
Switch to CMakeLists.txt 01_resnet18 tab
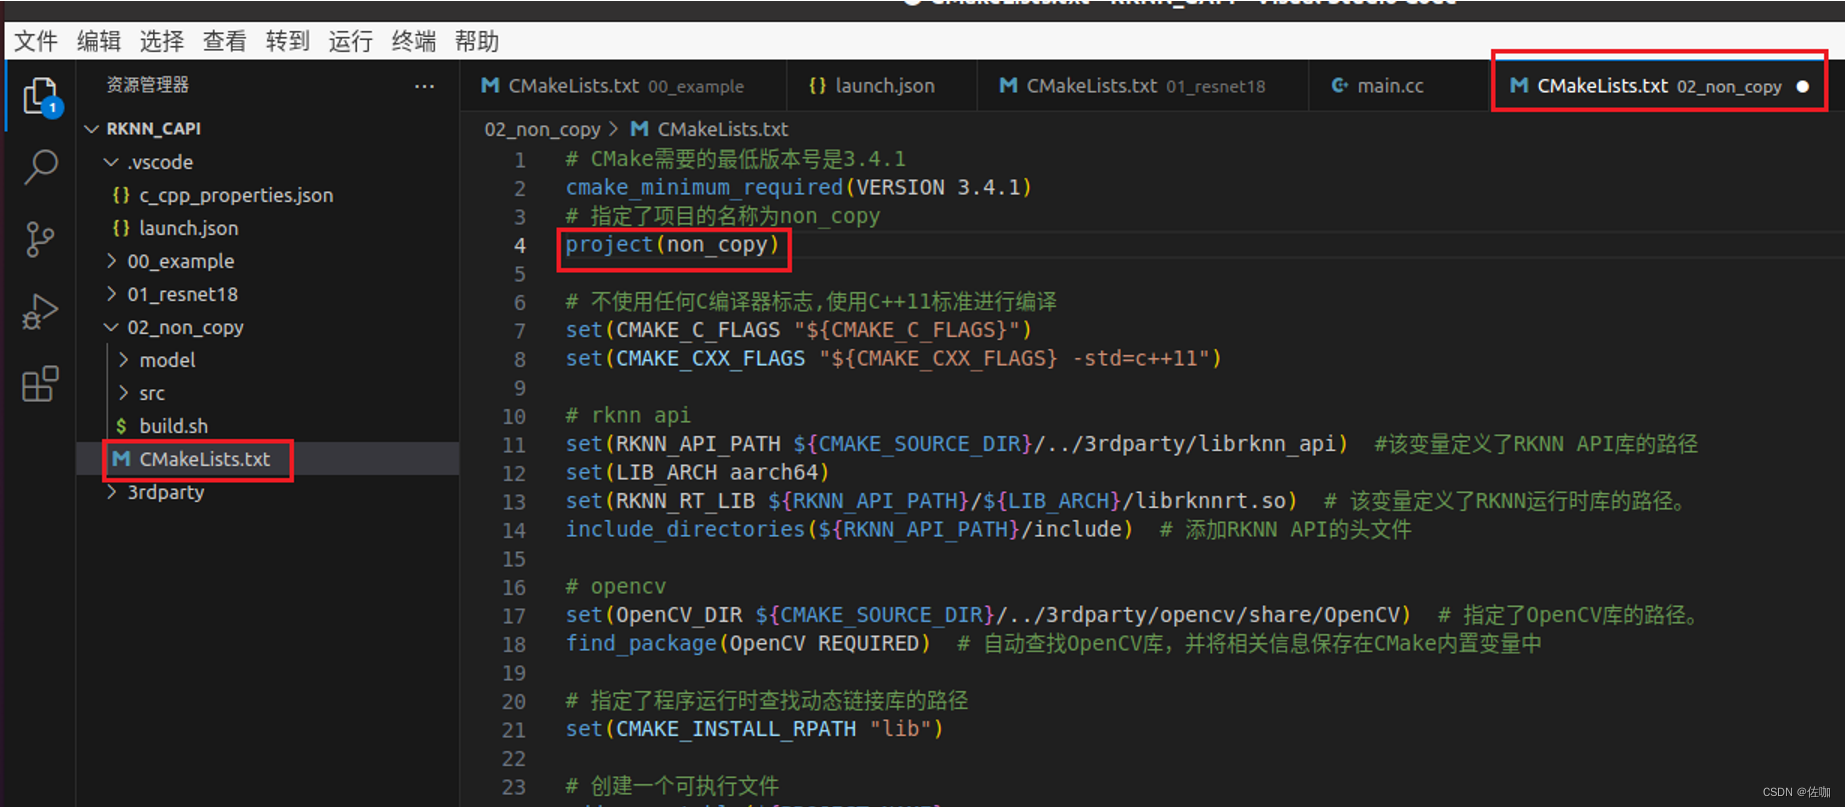pos(1142,86)
